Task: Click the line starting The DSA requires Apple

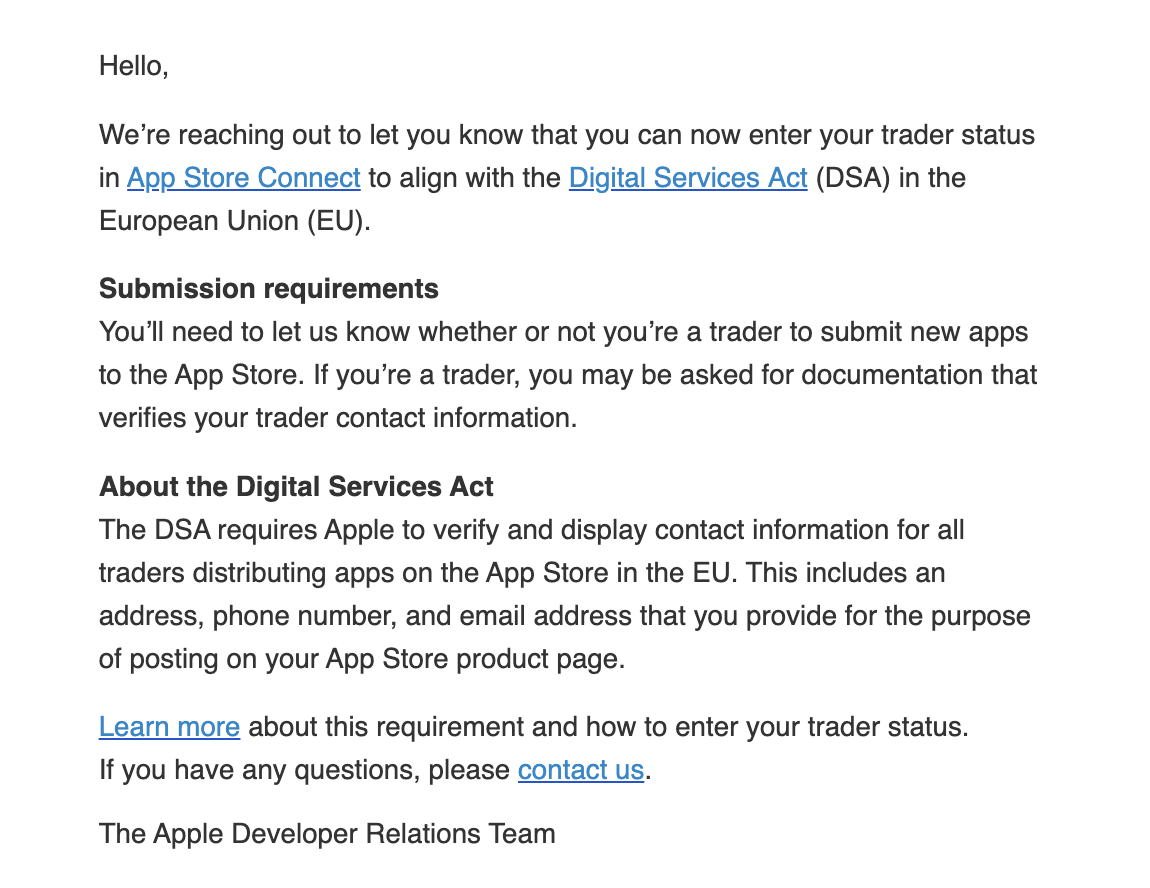Action: click(x=531, y=530)
